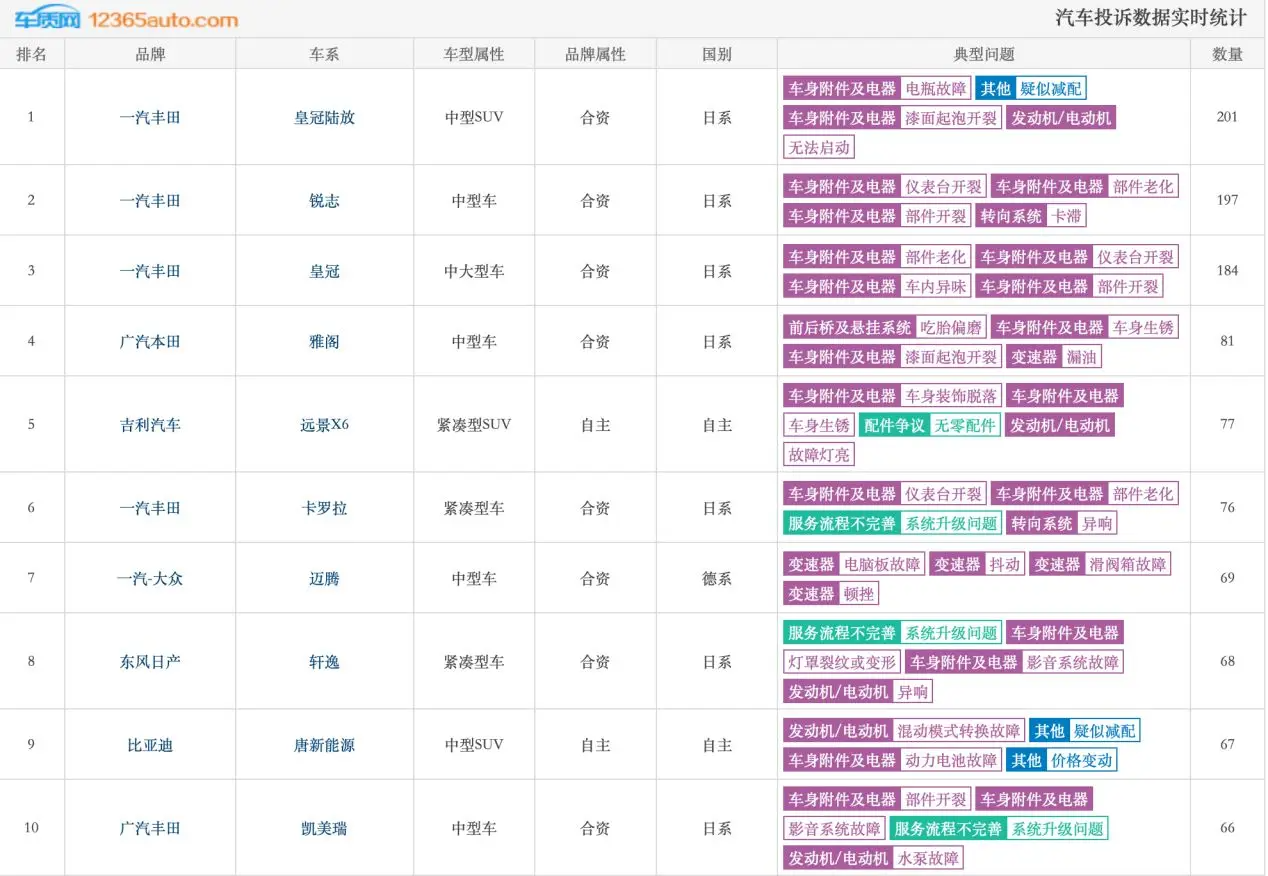
Task: Click the 车质网 12365auto.com logo
Action: click(x=126, y=19)
